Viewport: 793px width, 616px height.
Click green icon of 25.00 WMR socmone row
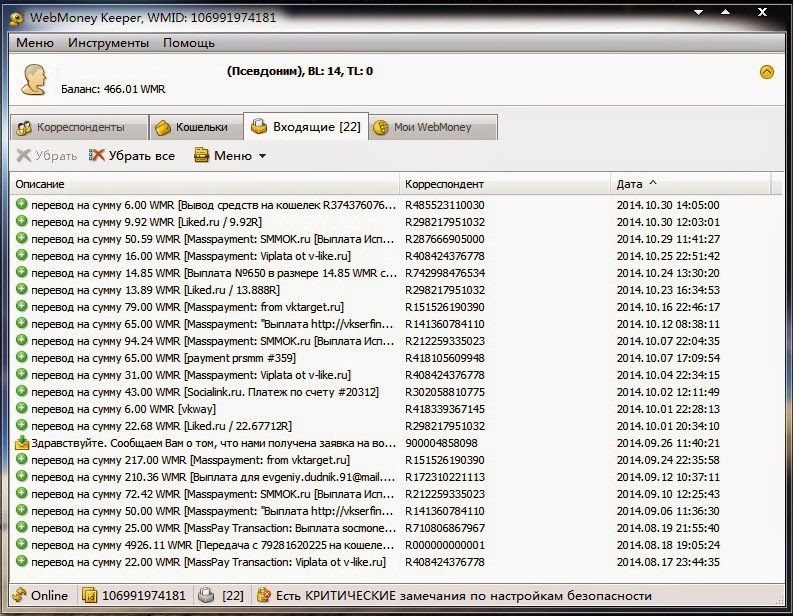point(21,527)
